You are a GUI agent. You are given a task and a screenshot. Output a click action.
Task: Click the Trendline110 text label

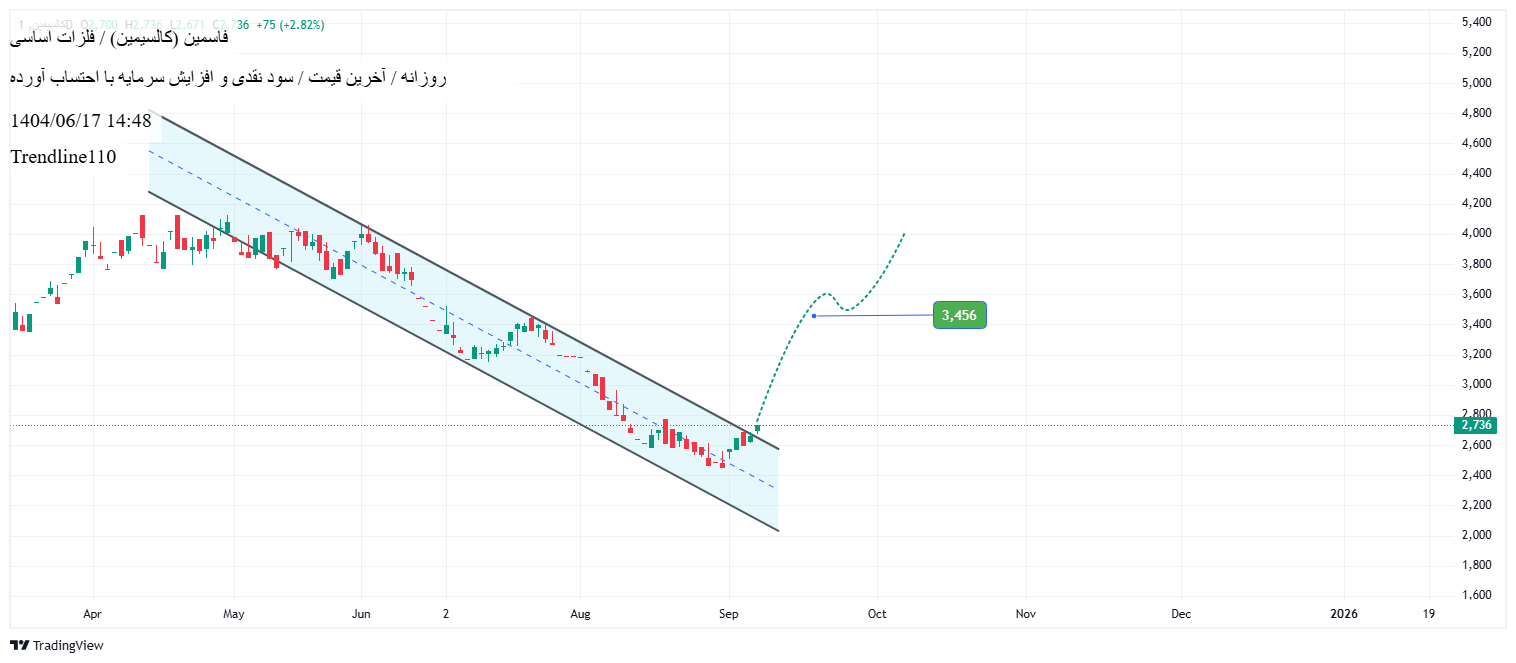pyautogui.click(x=63, y=157)
